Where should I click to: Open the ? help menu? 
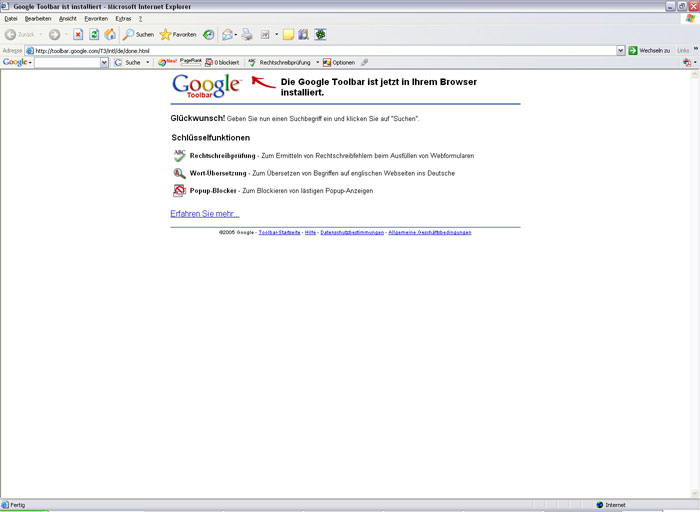pos(140,19)
